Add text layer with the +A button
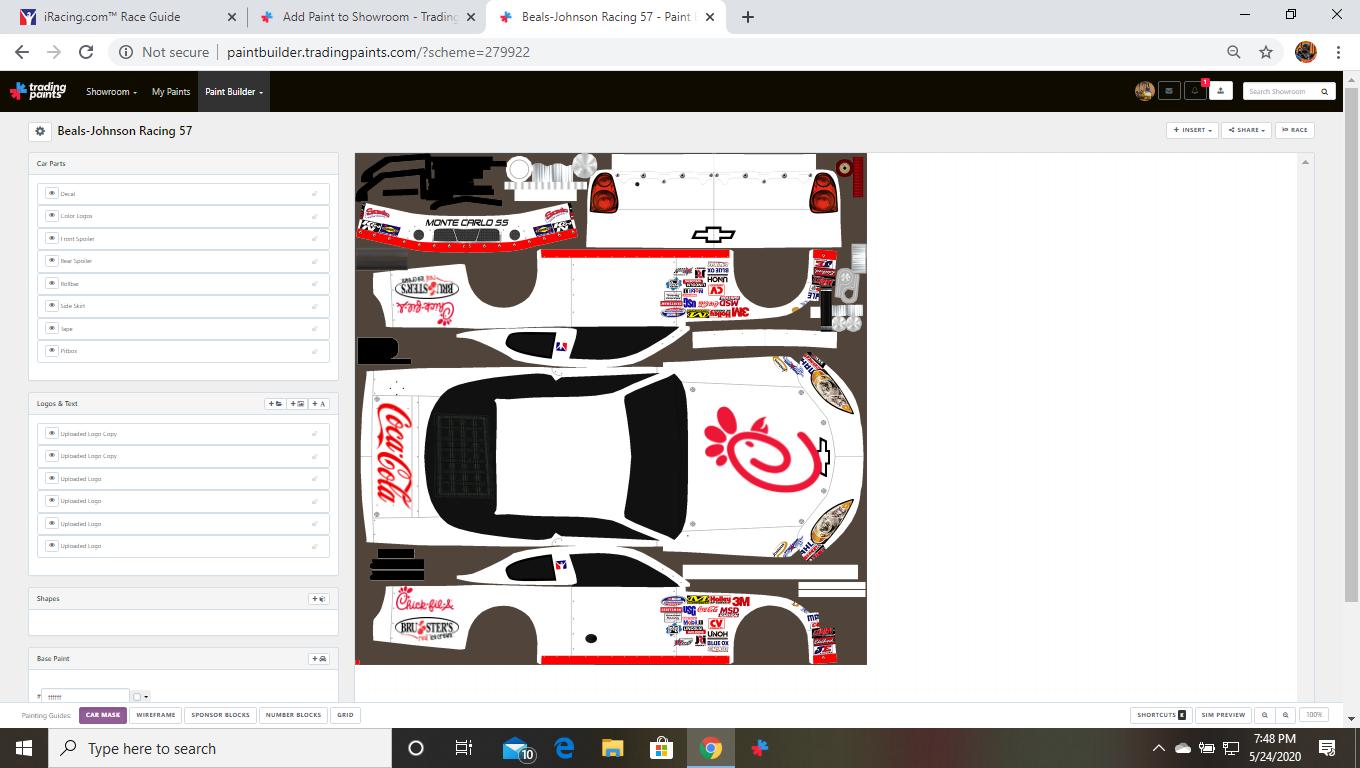 pyautogui.click(x=319, y=404)
